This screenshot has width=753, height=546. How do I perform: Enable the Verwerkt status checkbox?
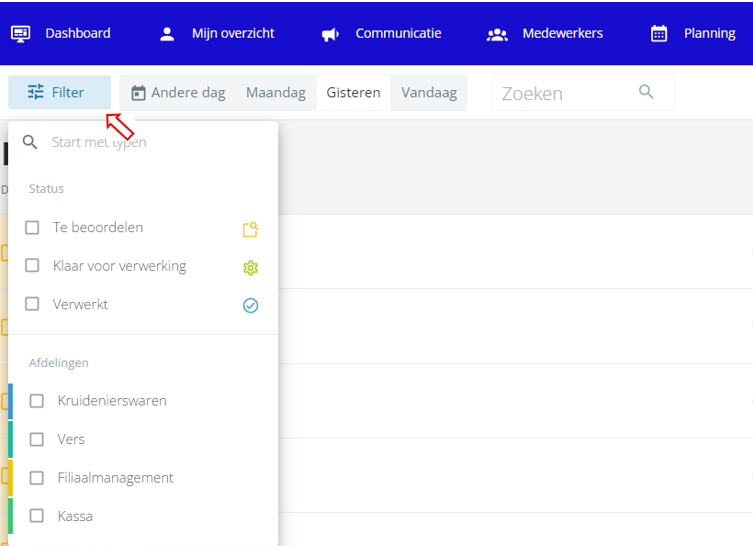[32, 303]
